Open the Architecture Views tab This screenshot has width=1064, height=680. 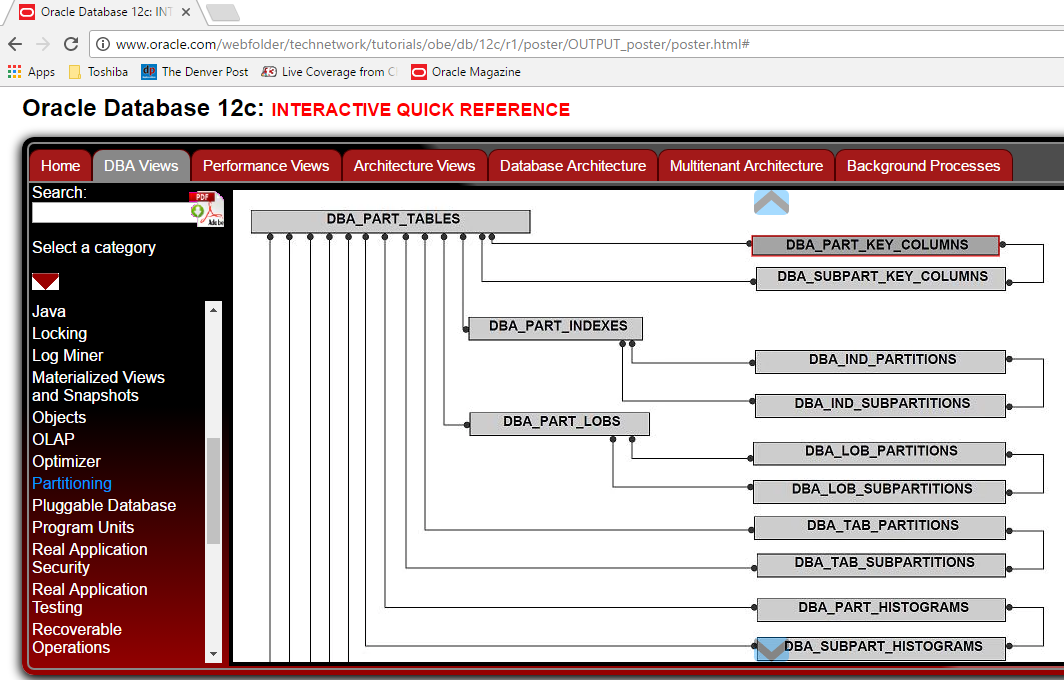pos(415,166)
